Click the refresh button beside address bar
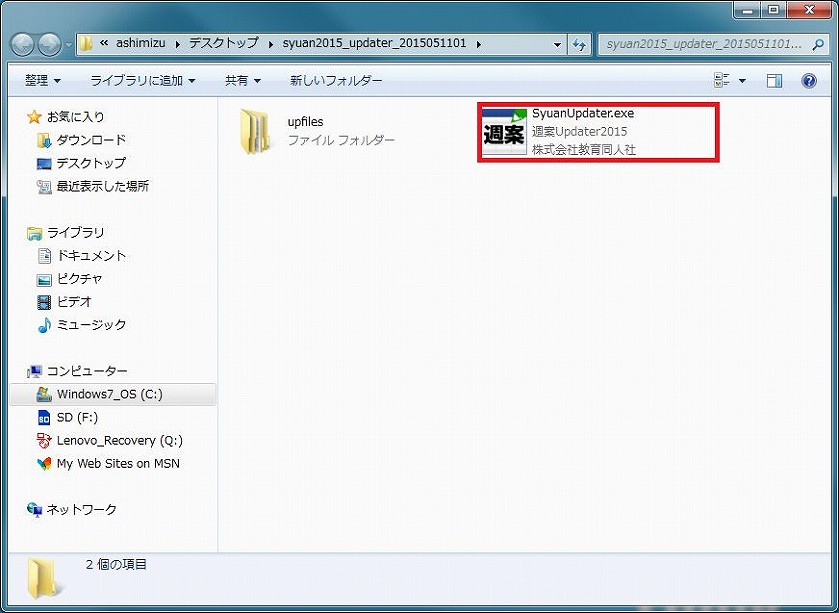839x613 pixels. click(x=579, y=44)
